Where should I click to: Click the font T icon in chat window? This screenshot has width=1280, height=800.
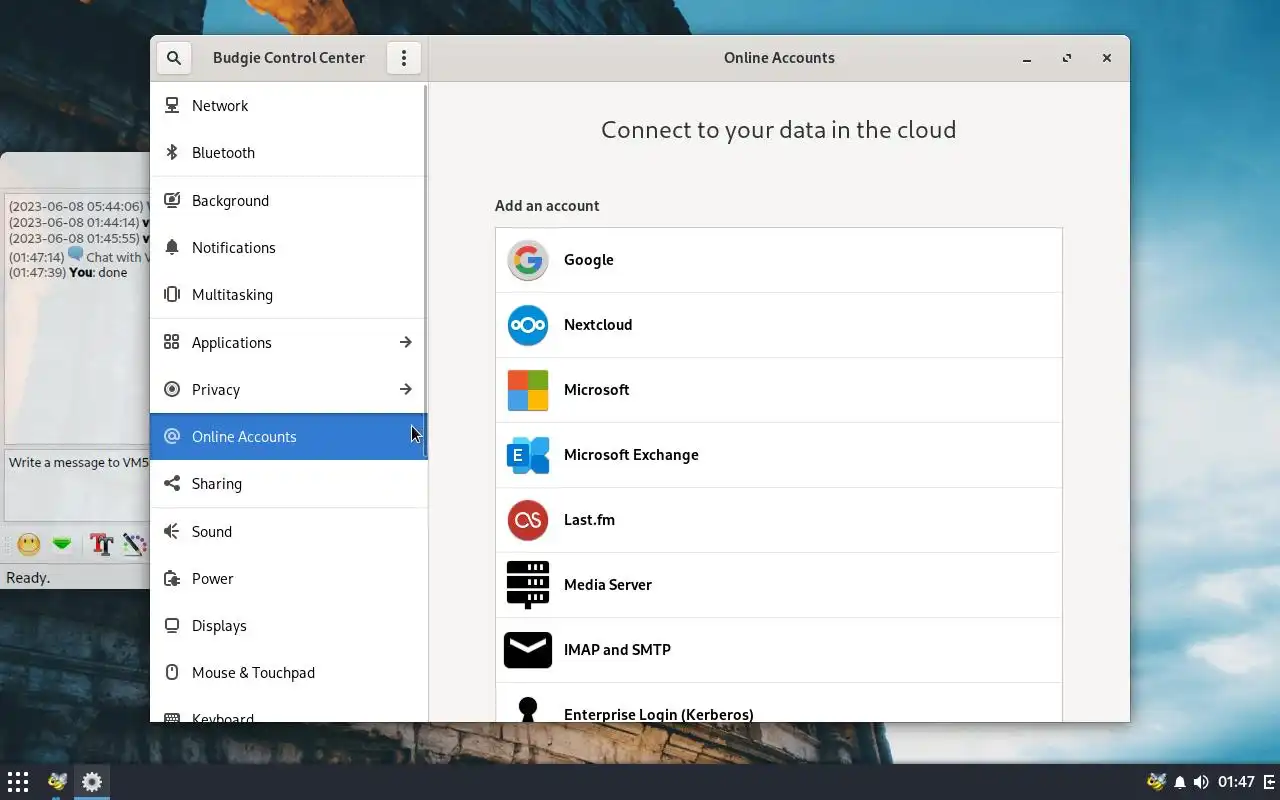tap(101, 544)
